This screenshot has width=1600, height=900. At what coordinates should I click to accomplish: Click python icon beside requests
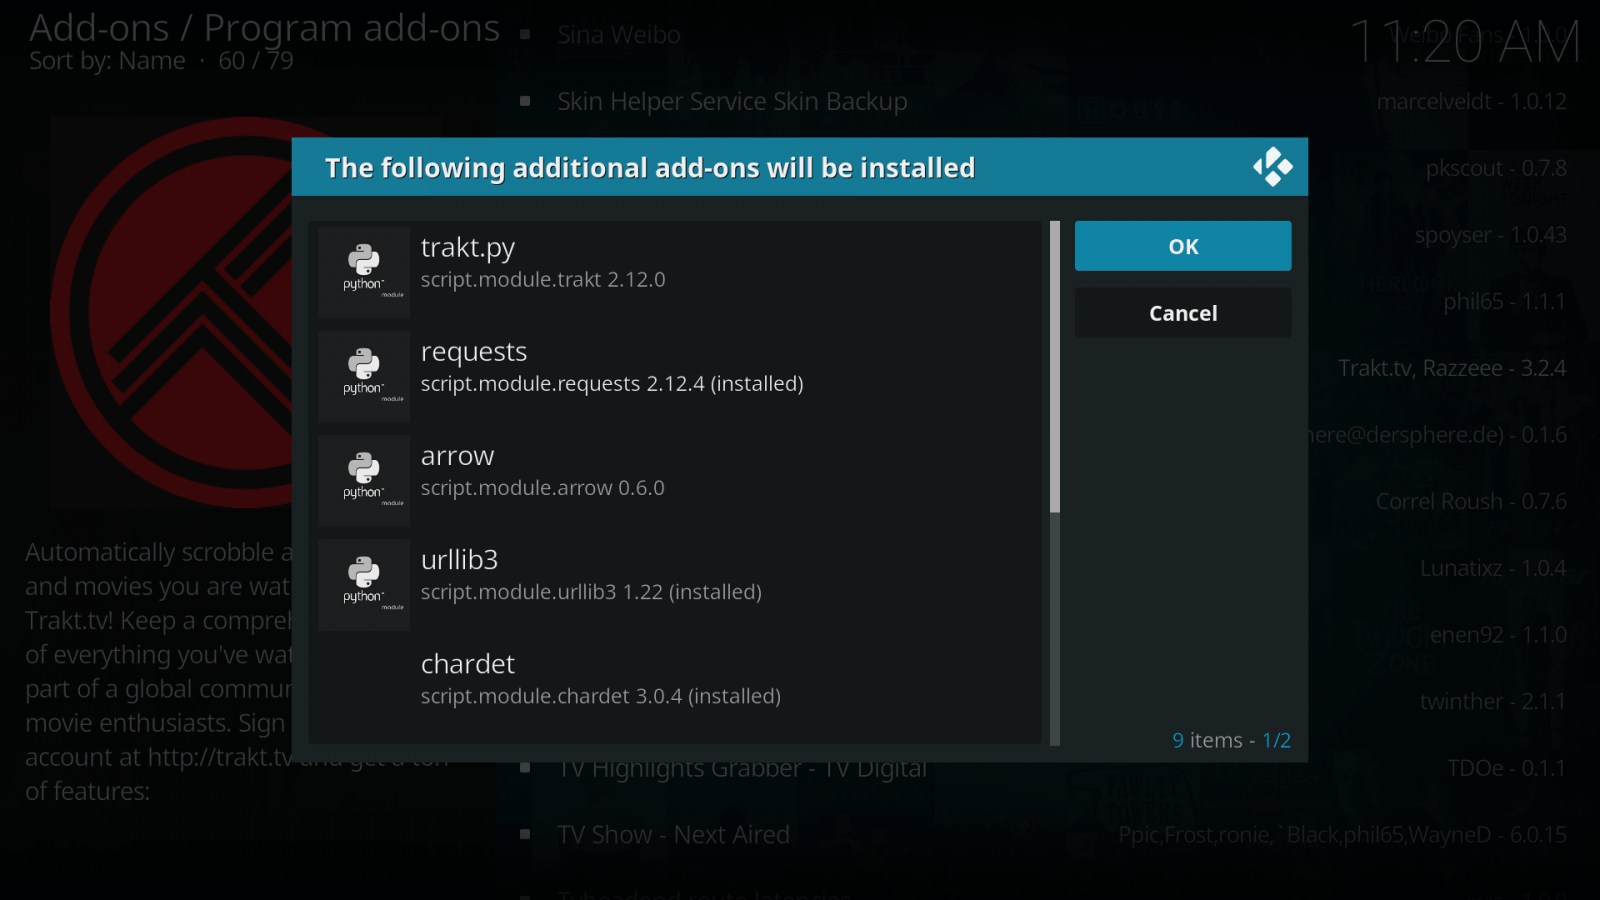pyautogui.click(x=364, y=376)
